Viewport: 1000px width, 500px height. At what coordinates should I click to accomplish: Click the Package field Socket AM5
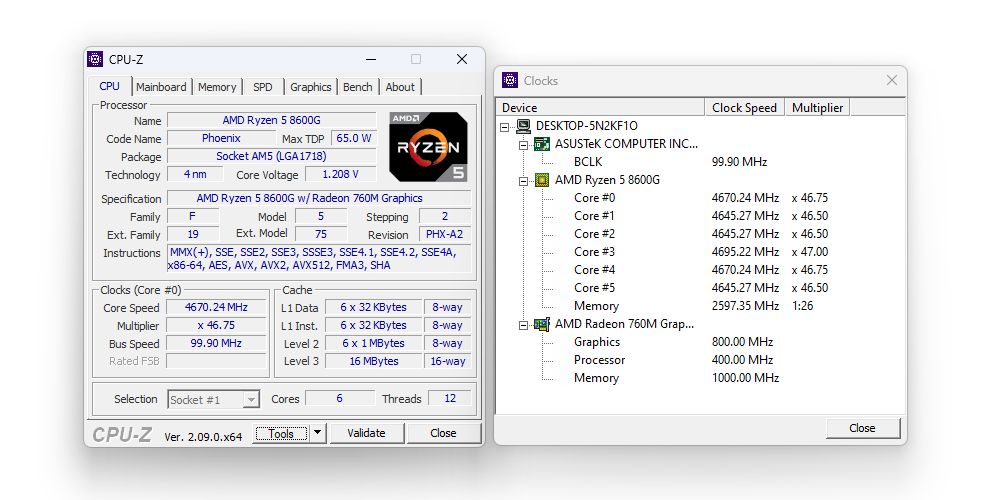point(271,156)
